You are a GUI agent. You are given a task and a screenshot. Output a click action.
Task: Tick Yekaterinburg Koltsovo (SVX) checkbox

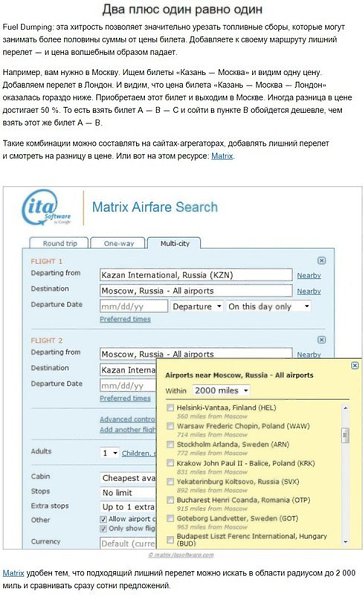[170, 482]
